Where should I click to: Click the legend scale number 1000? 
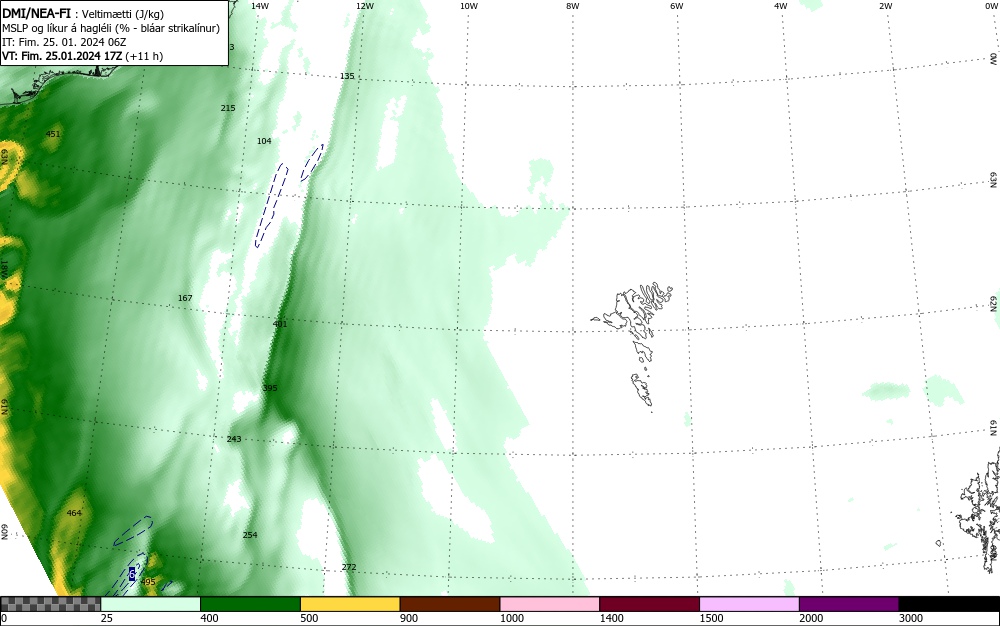point(511,618)
